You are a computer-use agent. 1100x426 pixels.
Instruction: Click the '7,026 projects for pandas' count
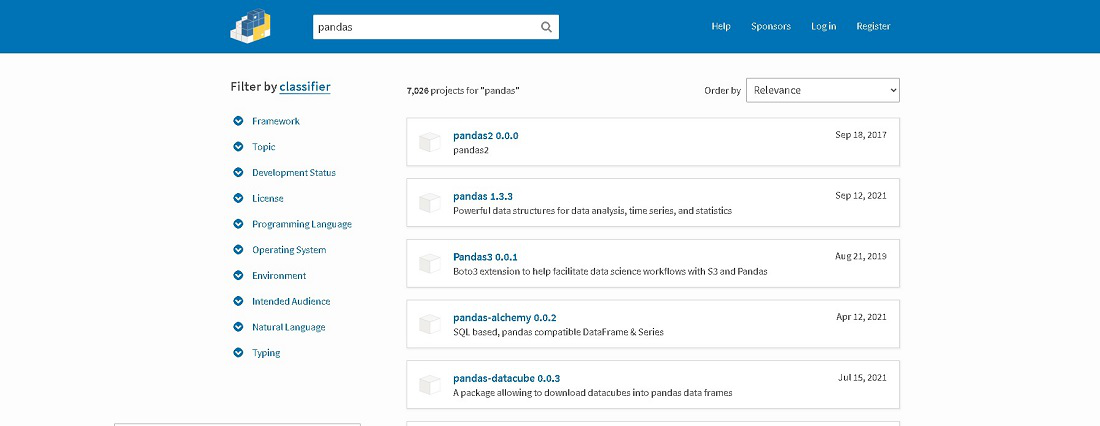point(463,91)
